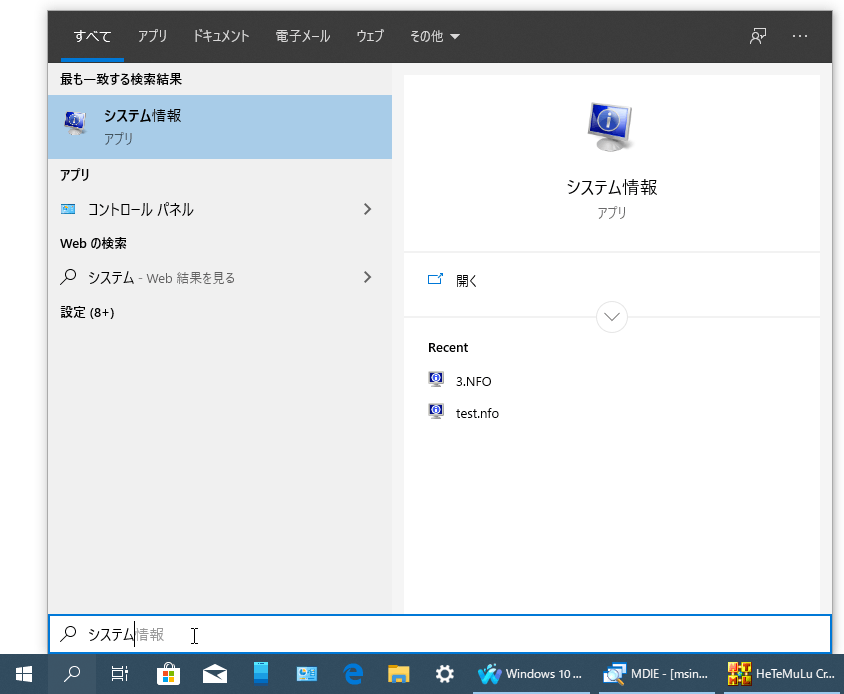
Task: Click the taskbar search button
Action: tap(72, 674)
